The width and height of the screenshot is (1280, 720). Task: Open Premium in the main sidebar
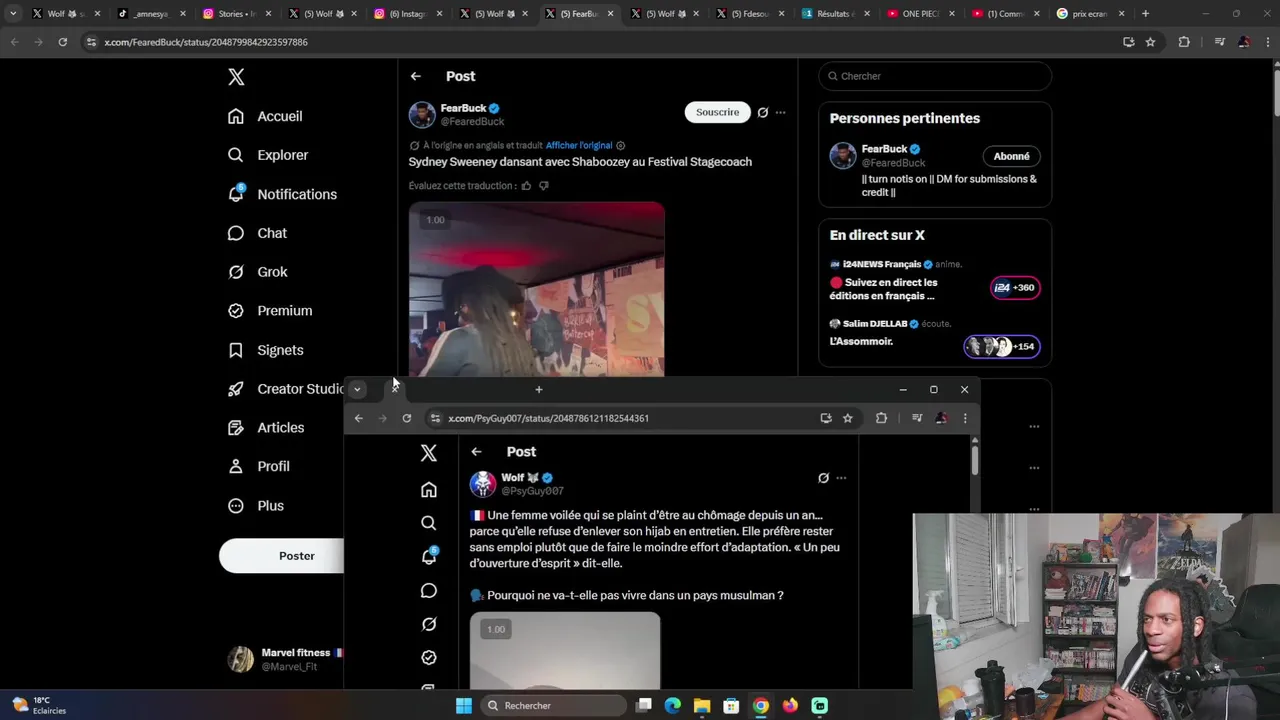pyautogui.click(x=270, y=311)
